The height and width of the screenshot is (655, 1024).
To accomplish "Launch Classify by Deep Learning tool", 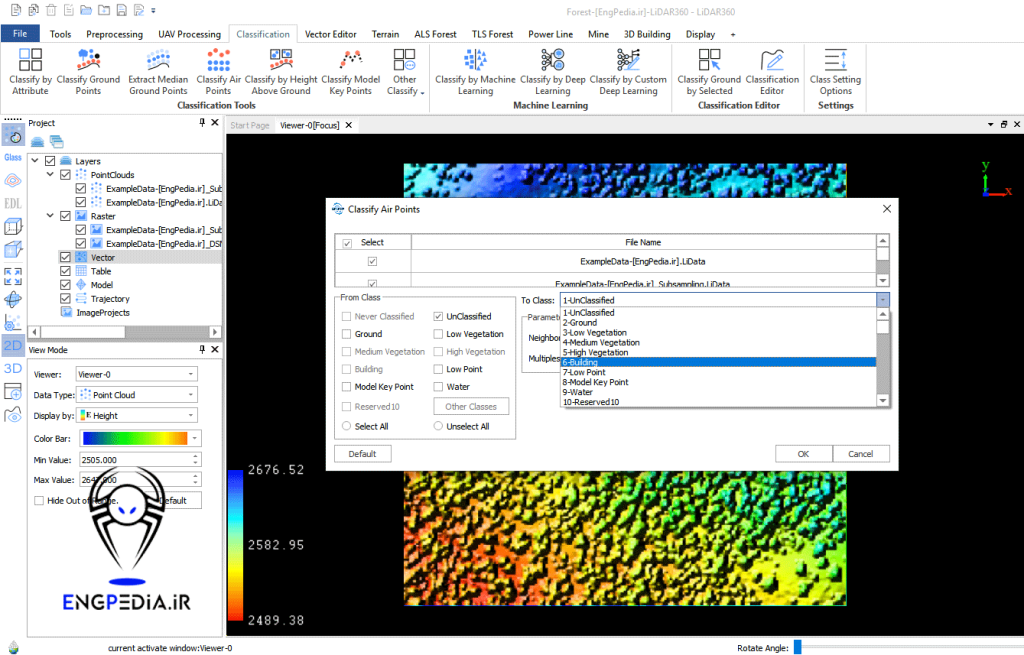I will coord(552,71).
